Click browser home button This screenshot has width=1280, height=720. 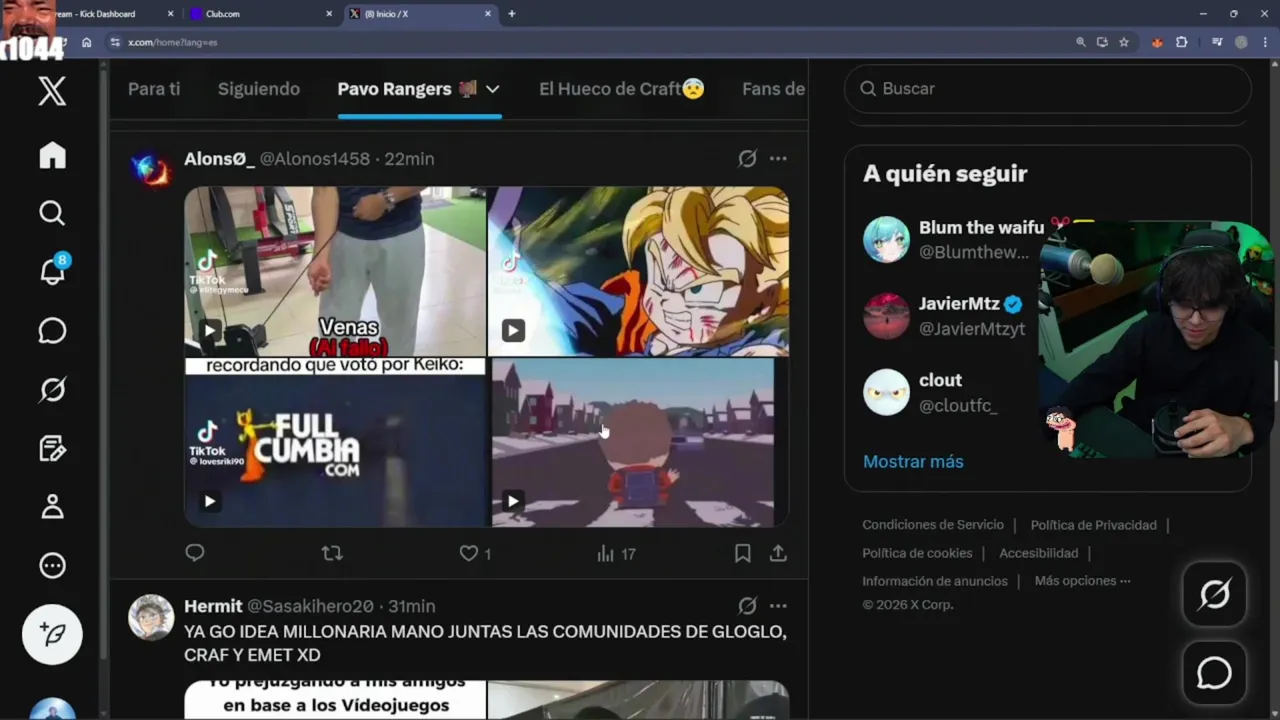pyautogui.click(x=87, y=42)
